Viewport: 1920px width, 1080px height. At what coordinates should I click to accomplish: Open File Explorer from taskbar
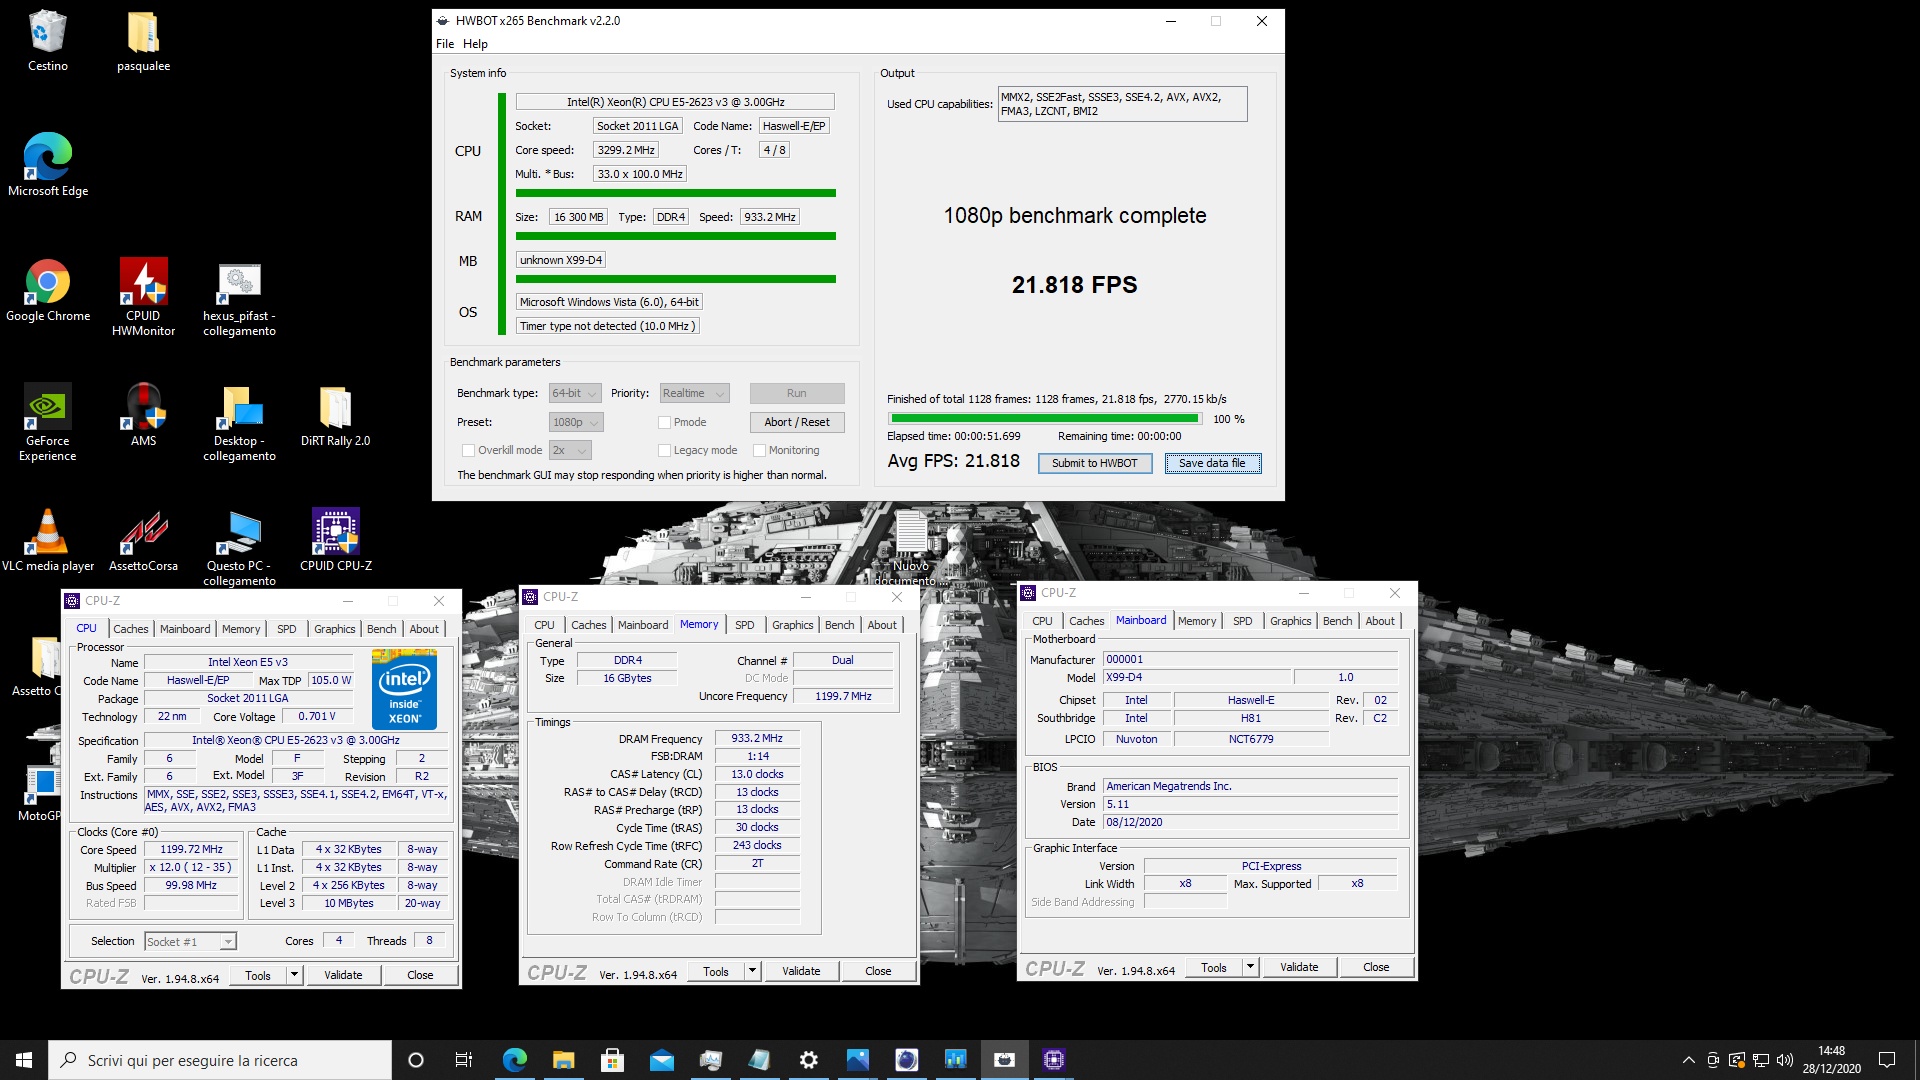pos(564,1060)
